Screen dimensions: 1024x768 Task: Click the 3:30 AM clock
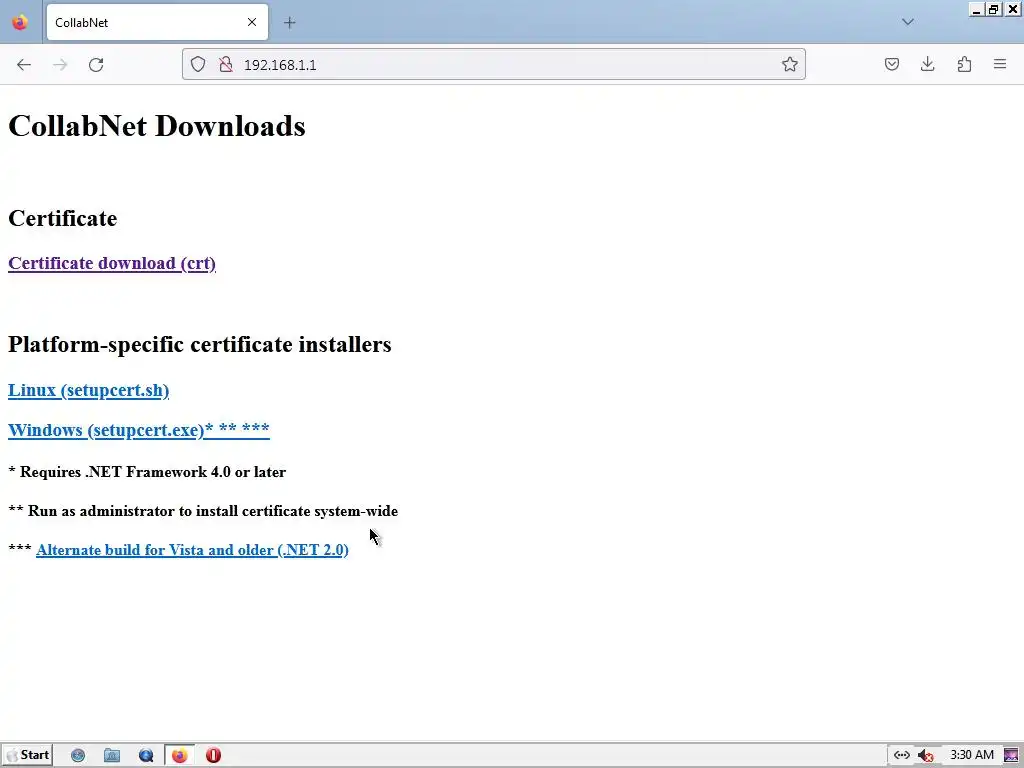(x=972, y=755)
